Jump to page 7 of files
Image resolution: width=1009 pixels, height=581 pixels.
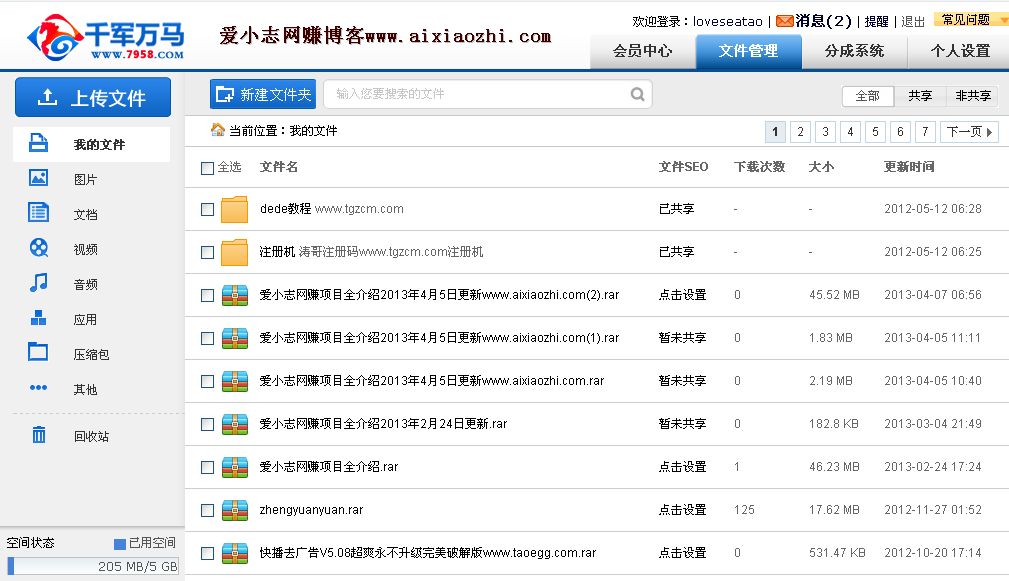pyautogui.click(x=925, y=132)
